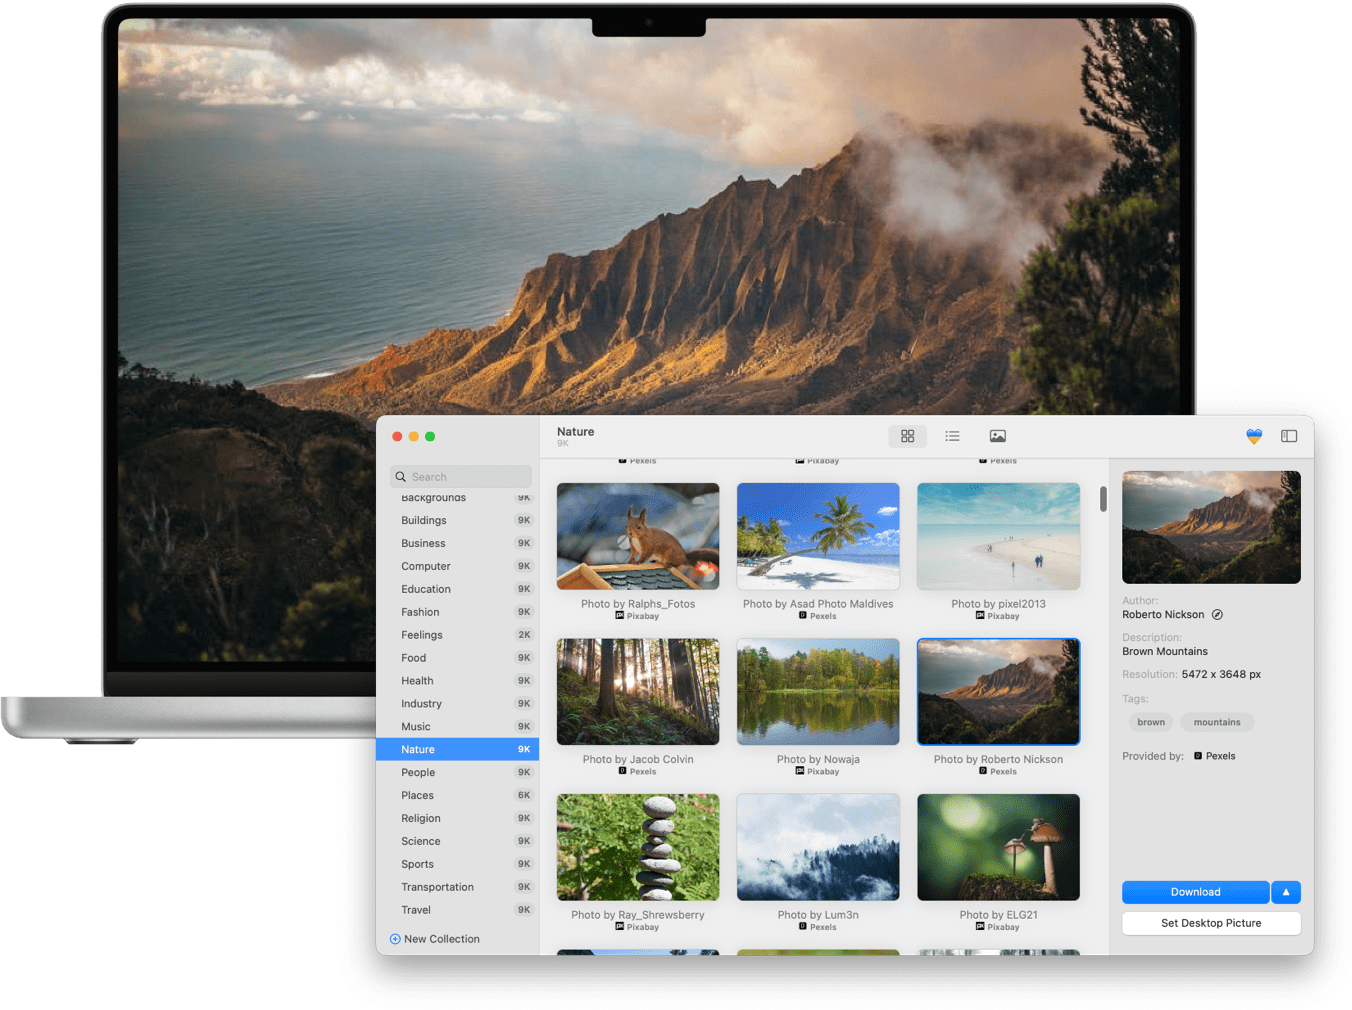Switch to grid view layout
The width and height of the screenshot is (1352, 1010).
click(x=907, y=436)
